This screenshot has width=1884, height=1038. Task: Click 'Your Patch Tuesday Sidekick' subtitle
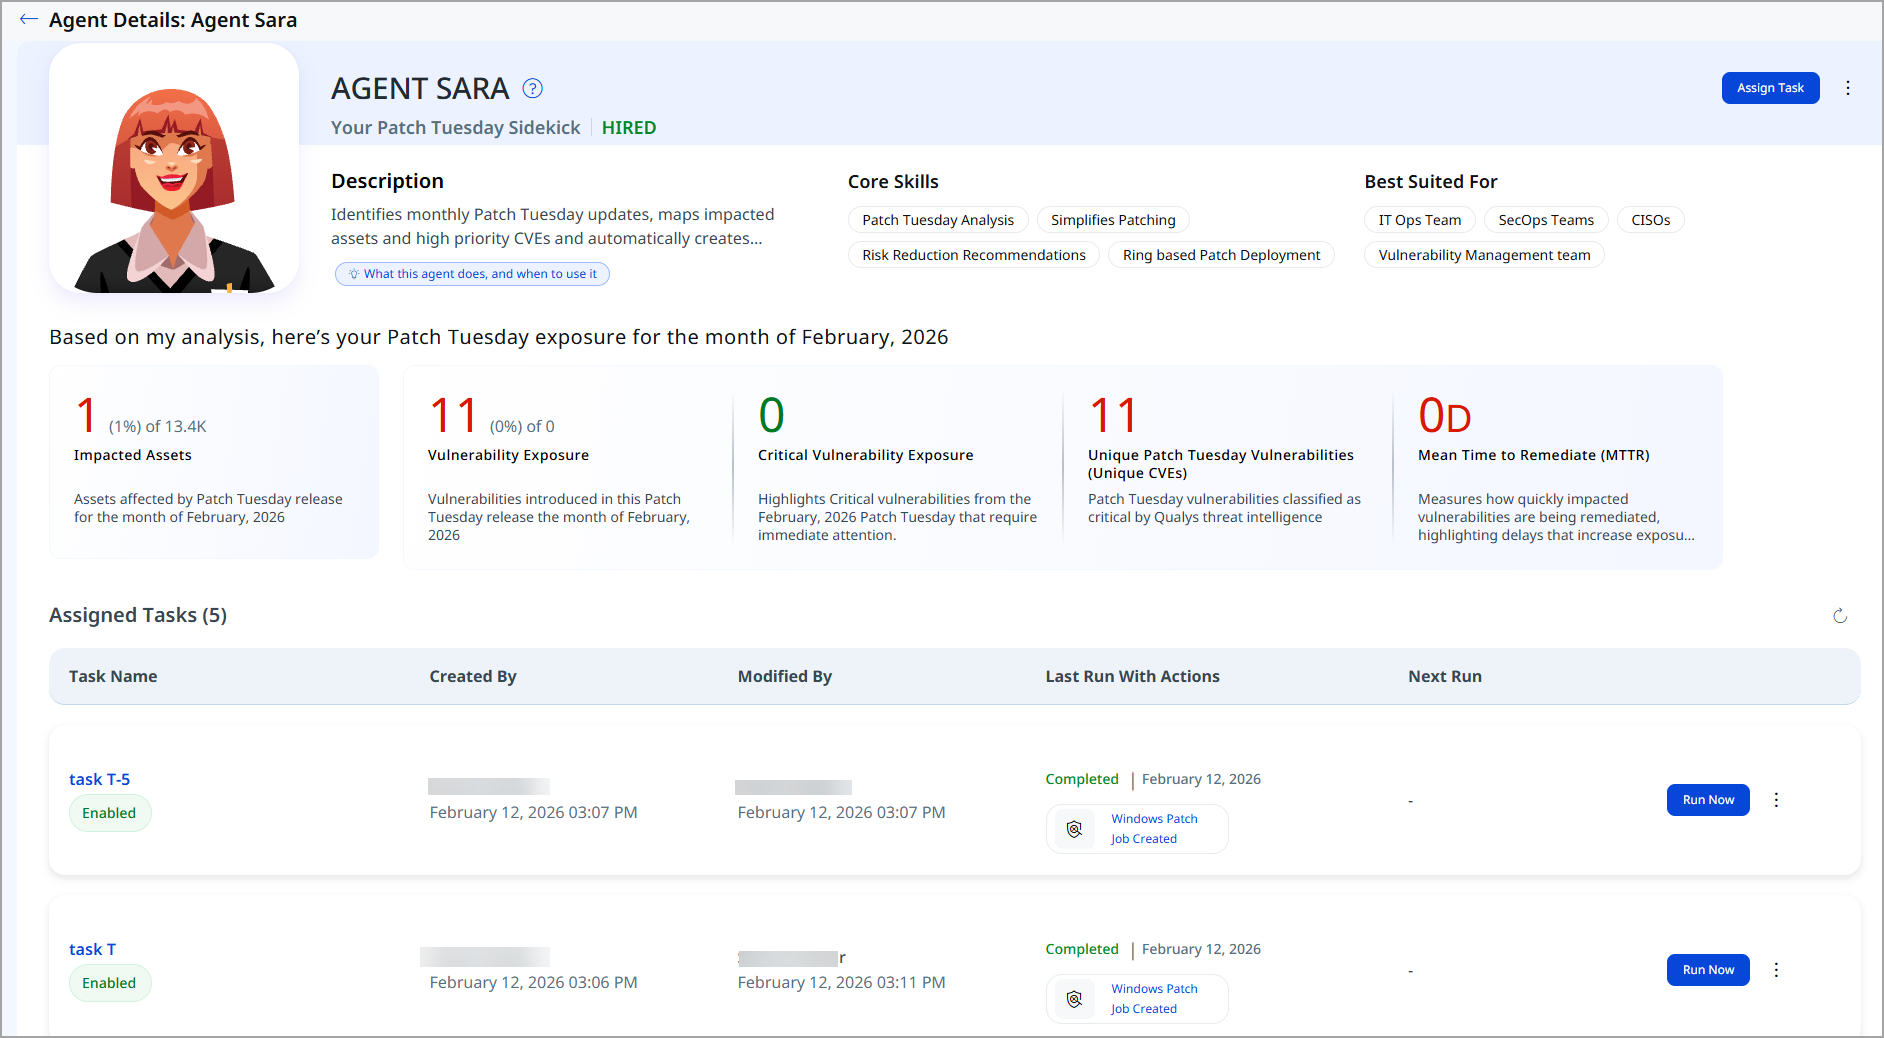click(x=455, y=128)
